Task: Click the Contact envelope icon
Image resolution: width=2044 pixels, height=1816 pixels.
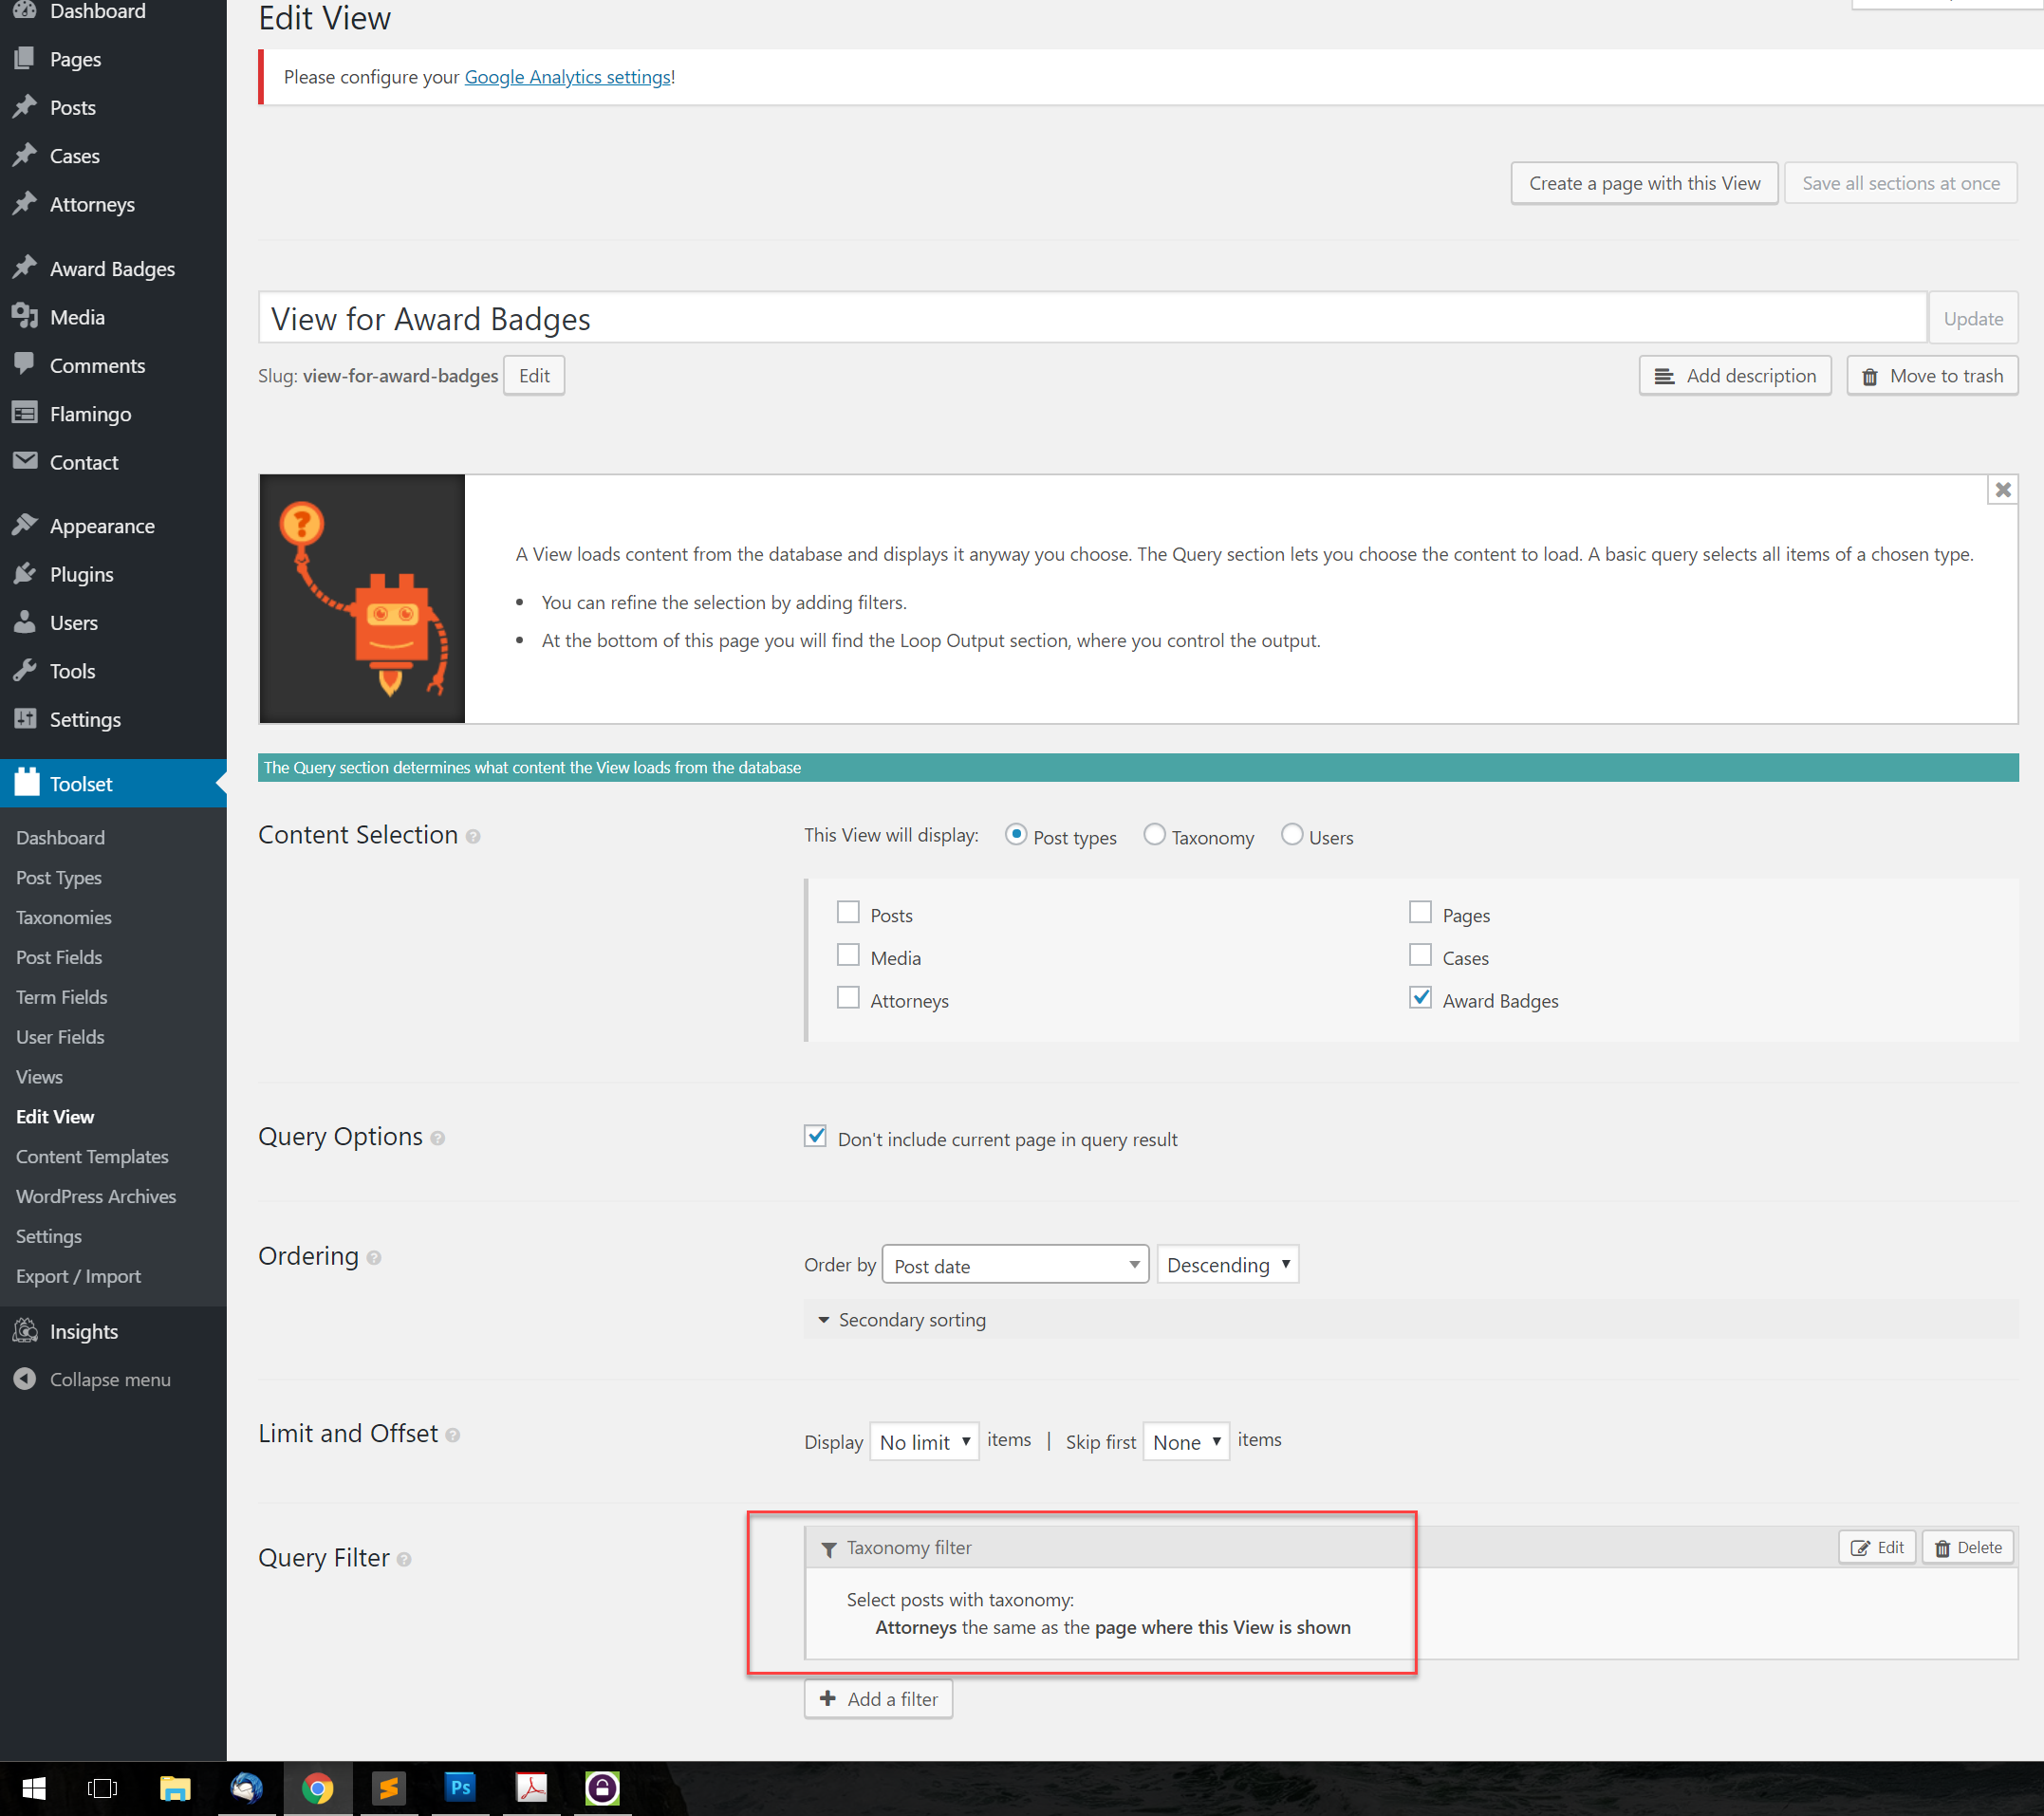Action: [25, 461]
